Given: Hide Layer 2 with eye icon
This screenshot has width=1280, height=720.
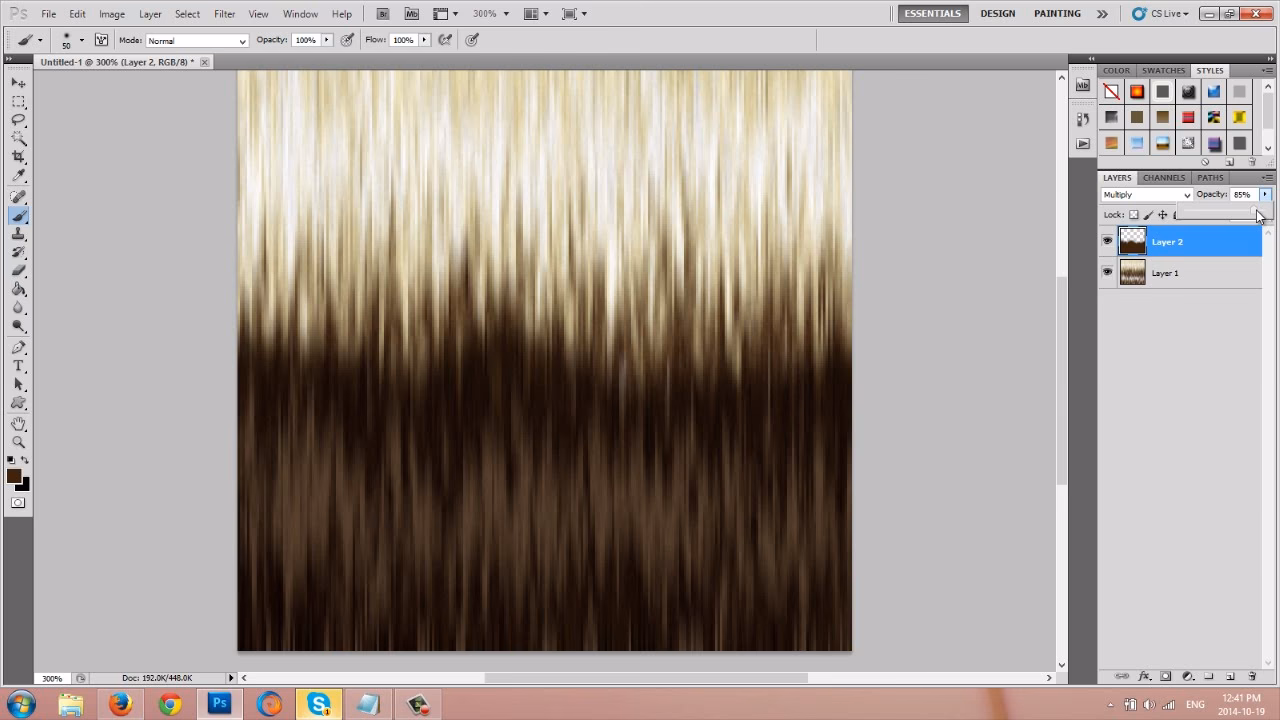Looking at the screenshot, I should pos(1107,241).
